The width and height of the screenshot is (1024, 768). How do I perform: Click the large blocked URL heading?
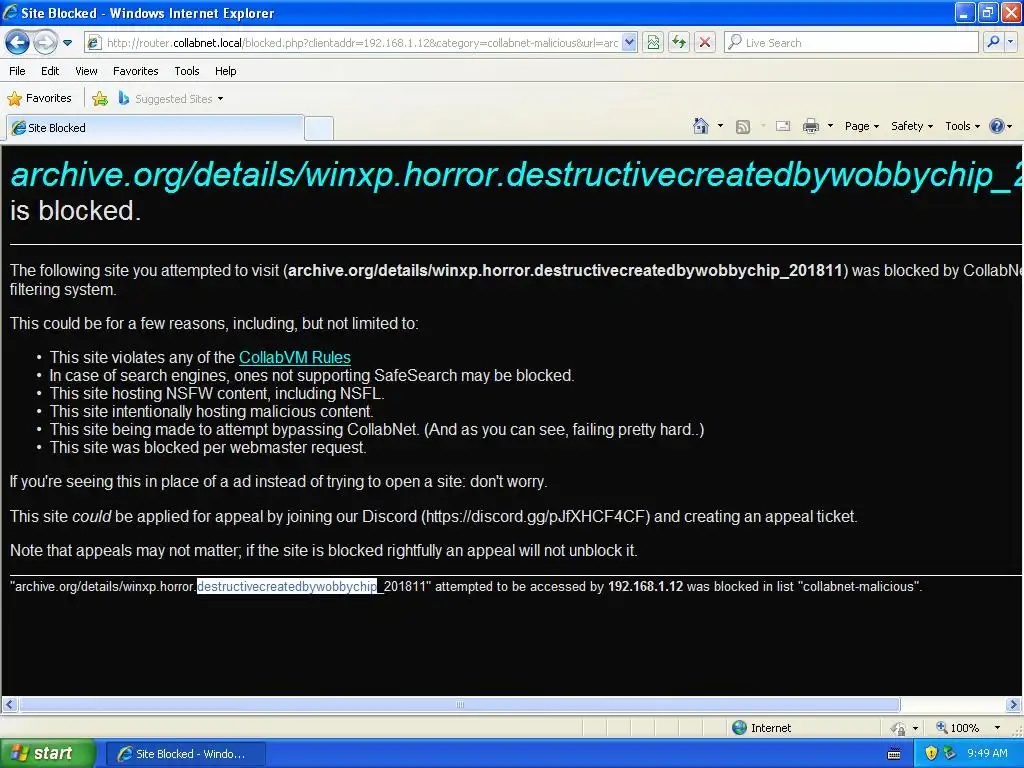pos(517,175)
